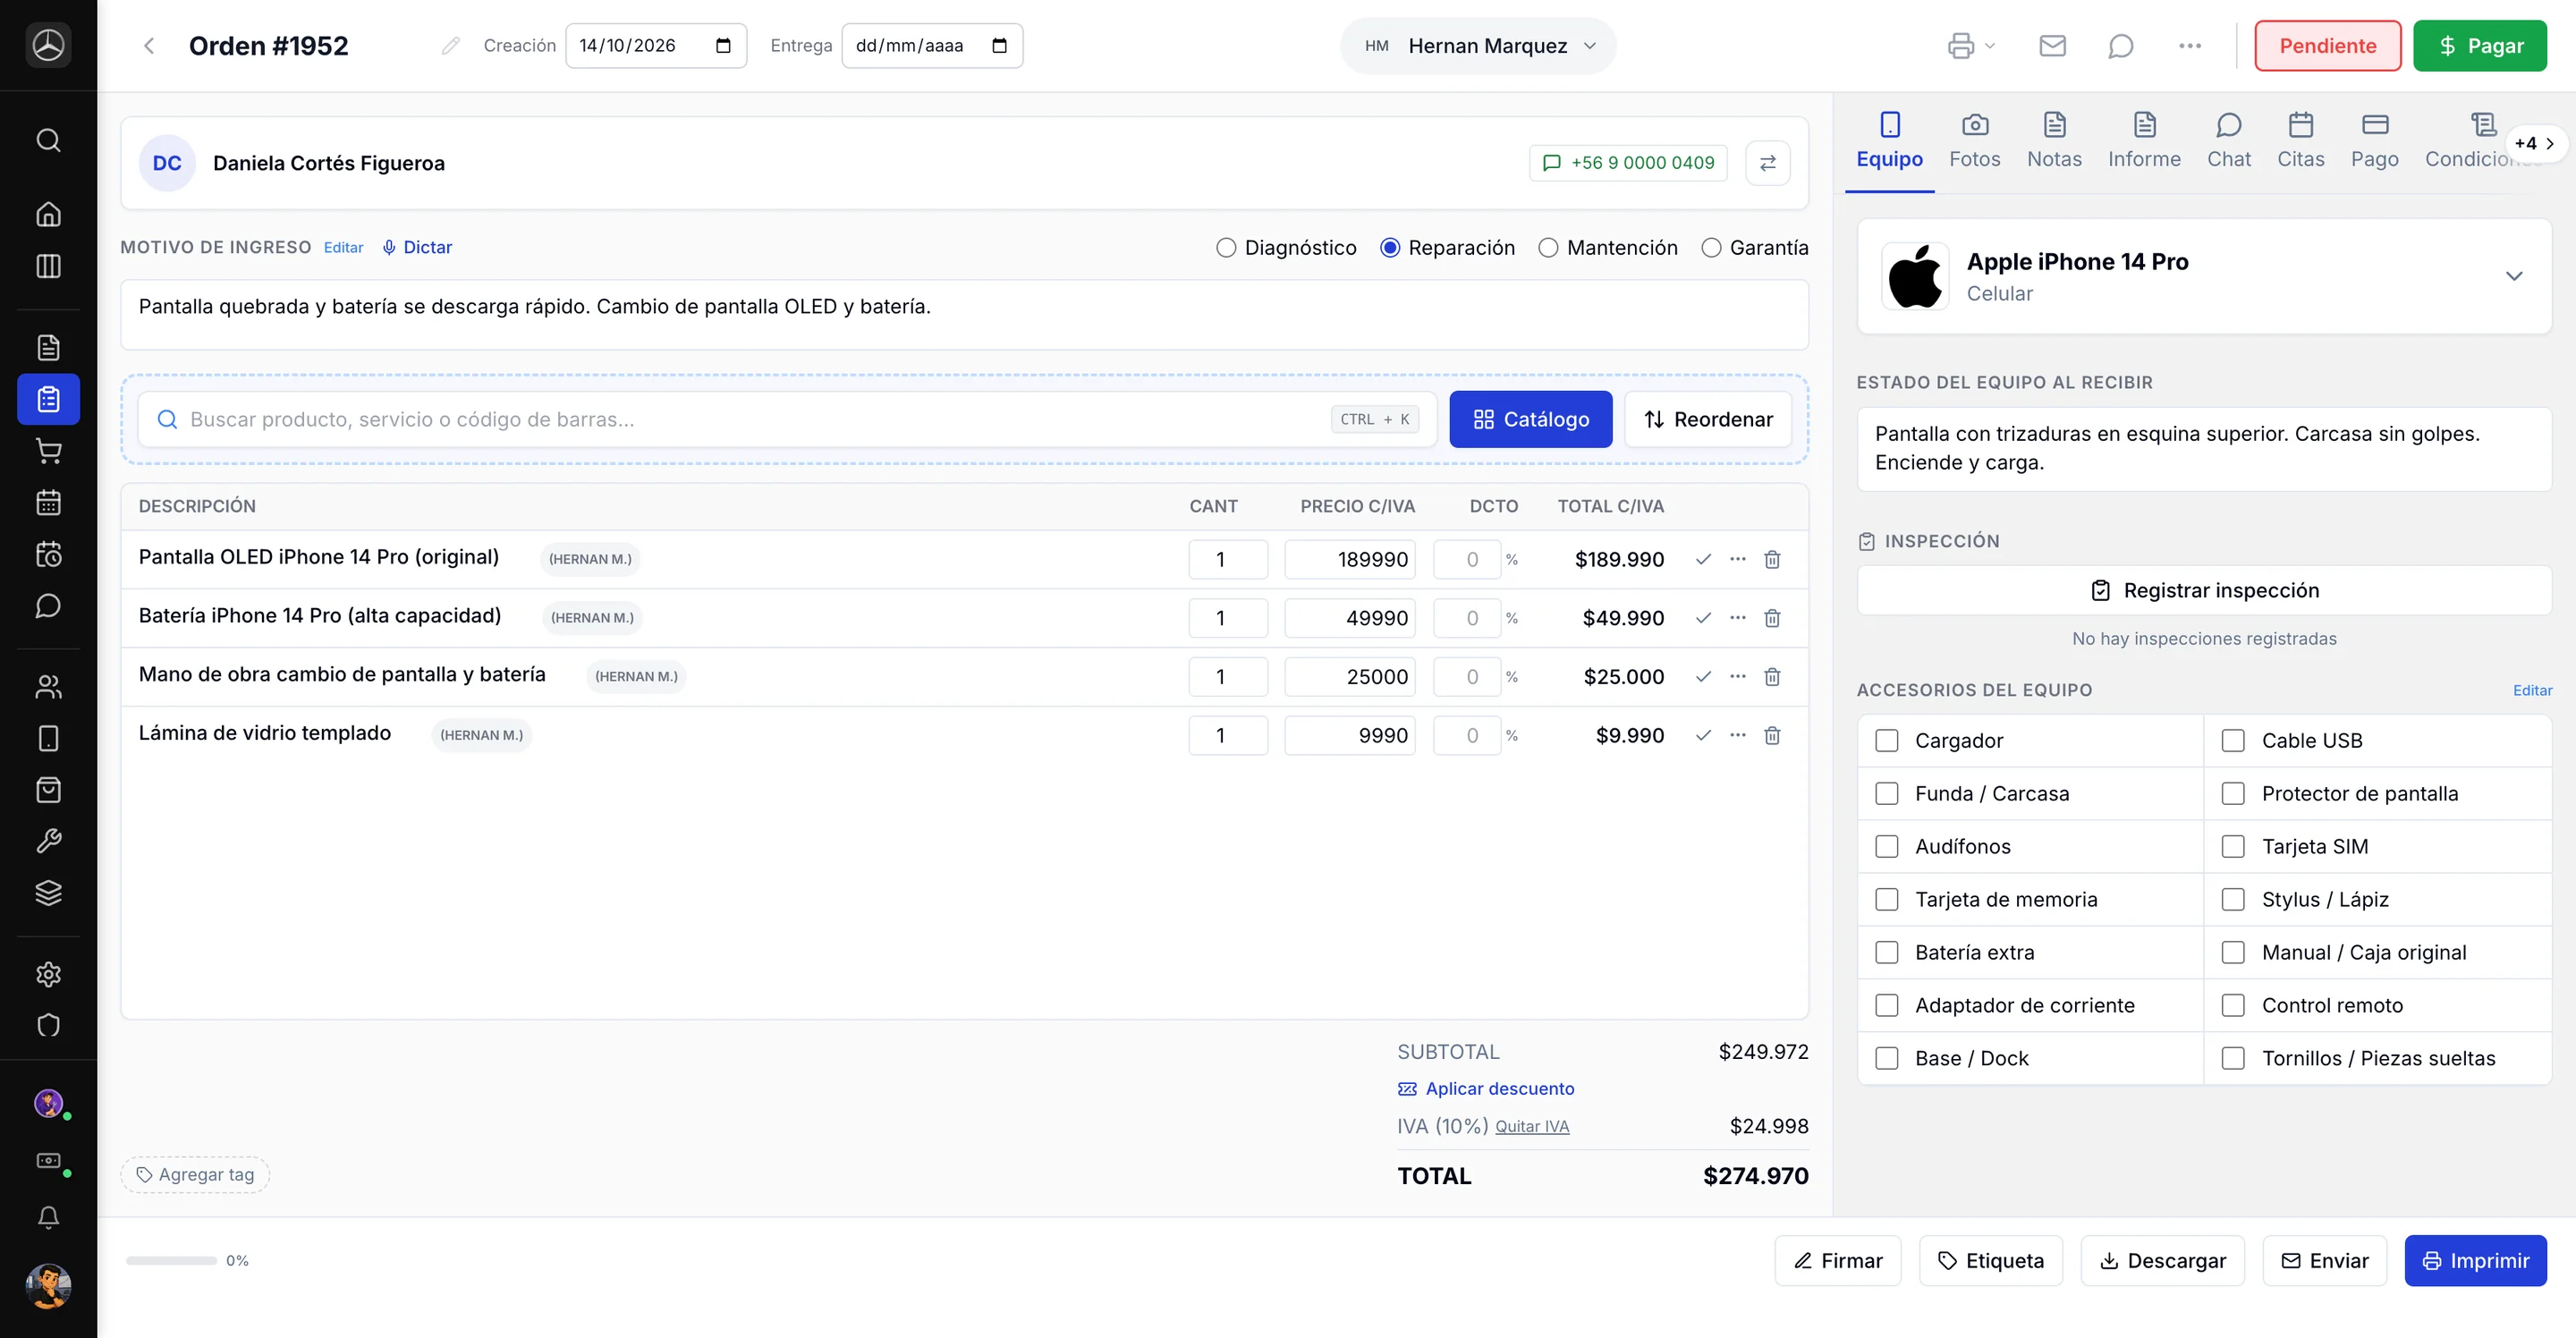
Task: Click the Aplicar descuento link
Action: (1486, 1089)
